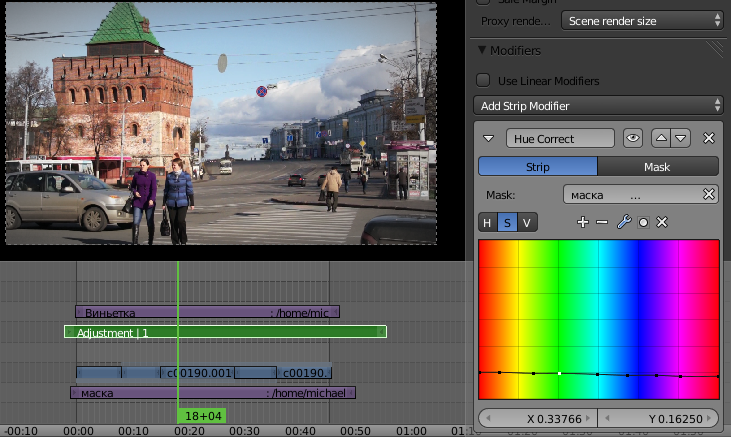Toggle curve clipping options dot icon

coord(643,222)
